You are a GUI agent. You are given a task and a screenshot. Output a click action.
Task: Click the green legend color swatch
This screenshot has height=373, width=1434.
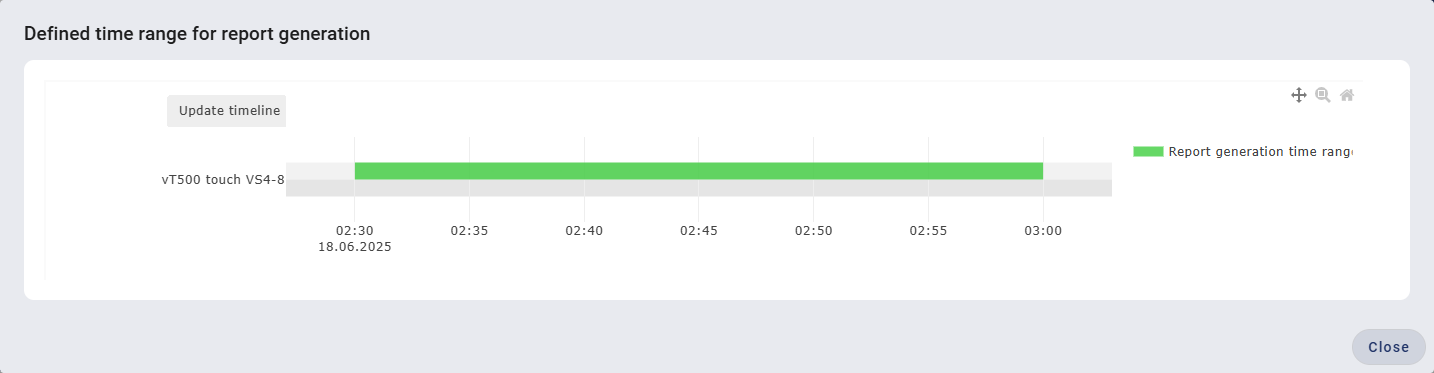[x=1148, y=151]
